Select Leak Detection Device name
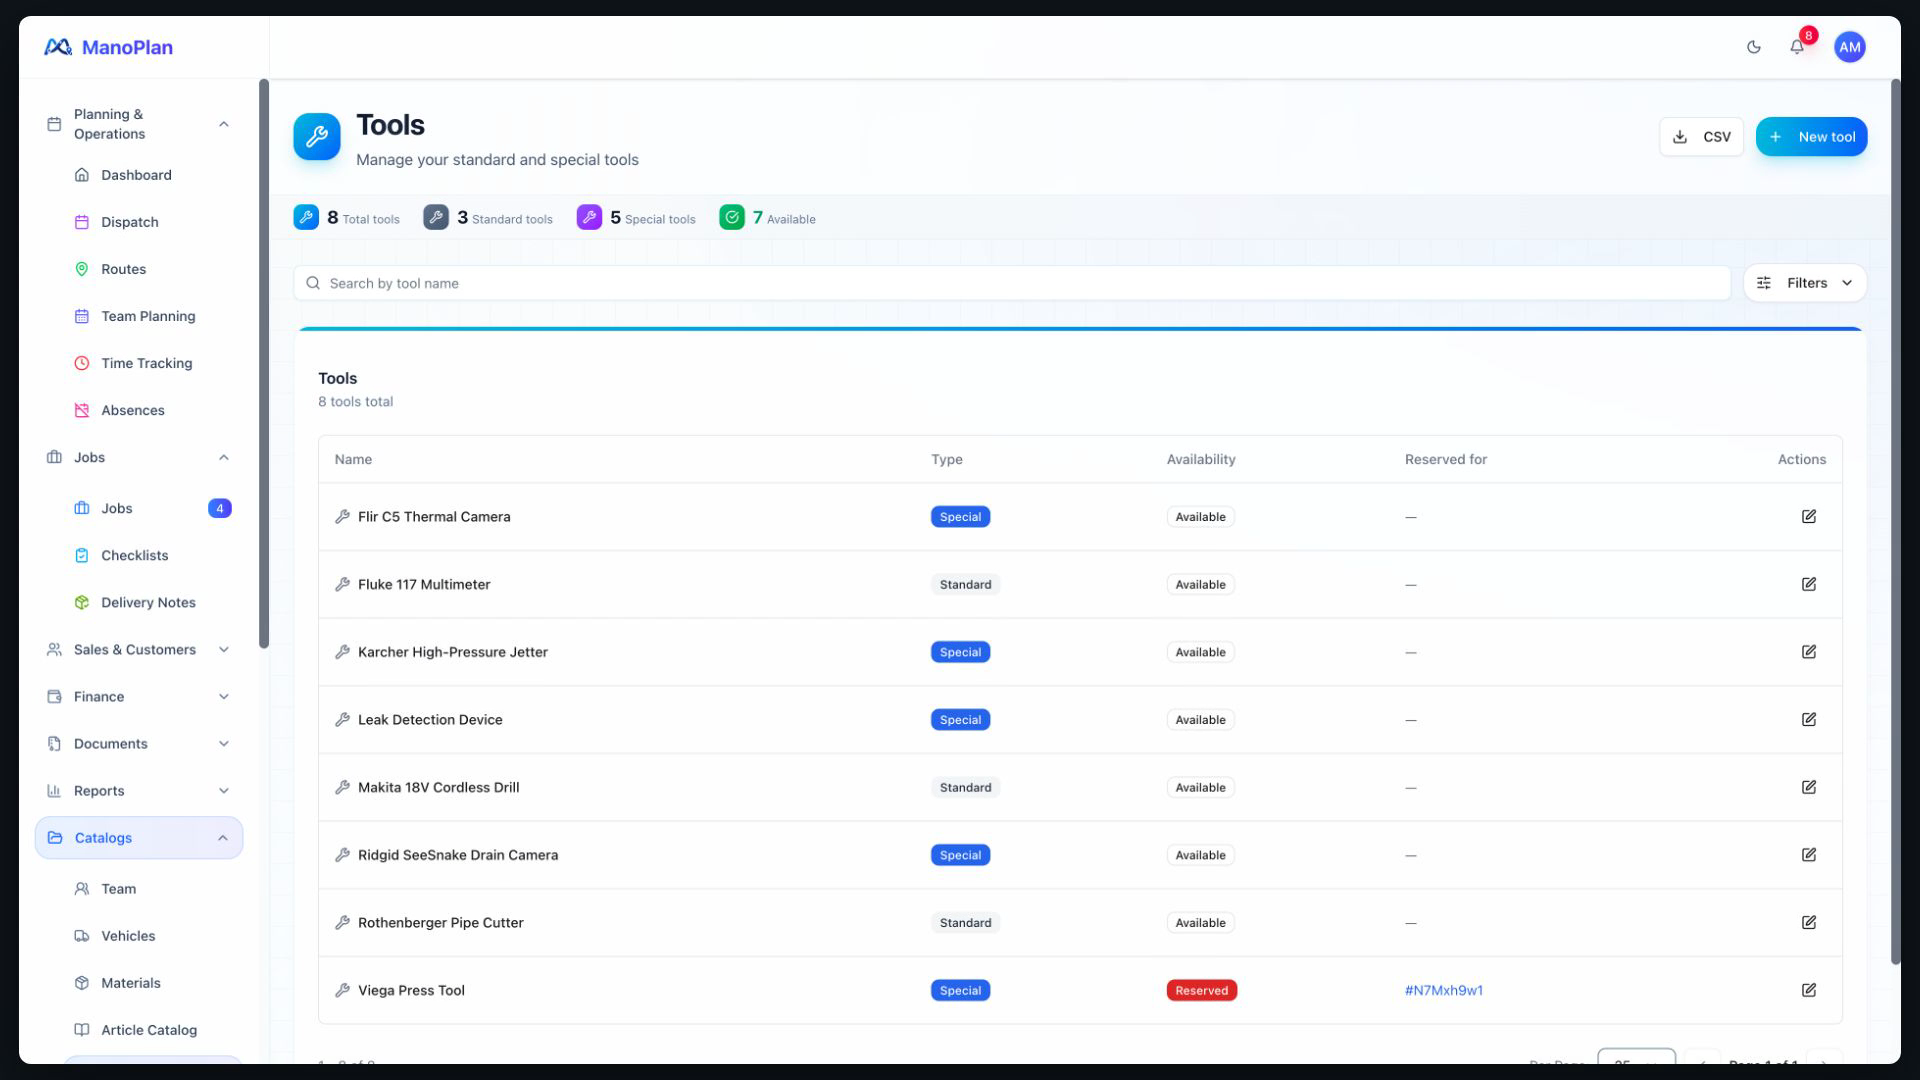Screen dimensions: 1920x1080 pyautogui.click(x=430, y=720)
